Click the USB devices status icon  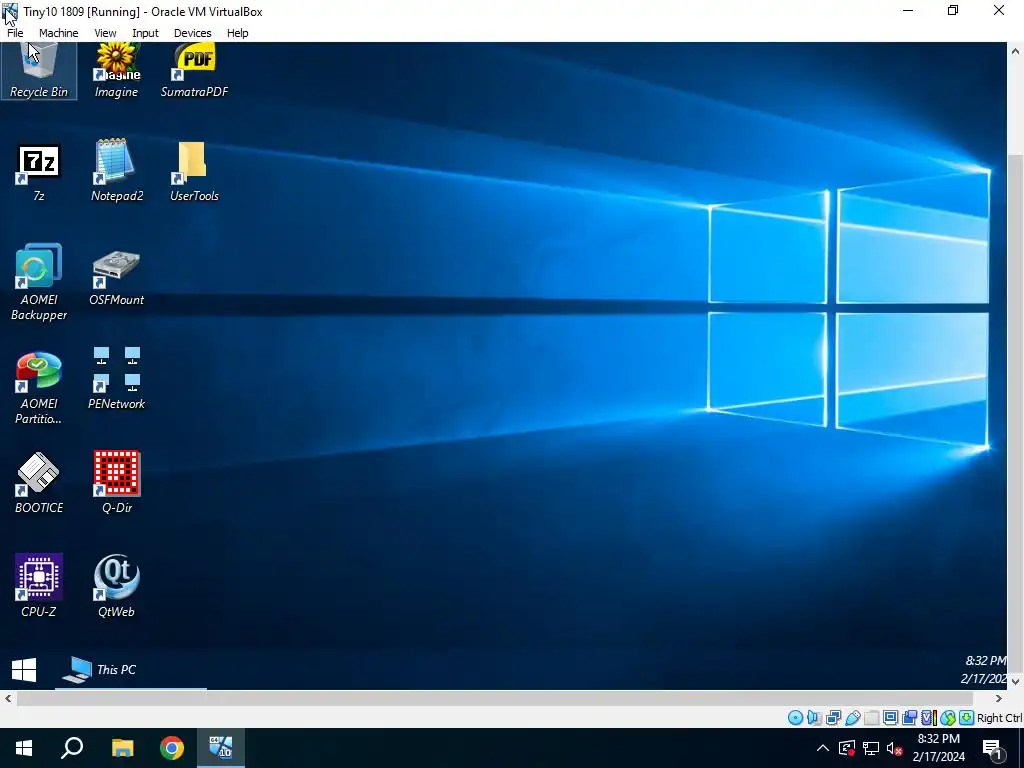852,718
